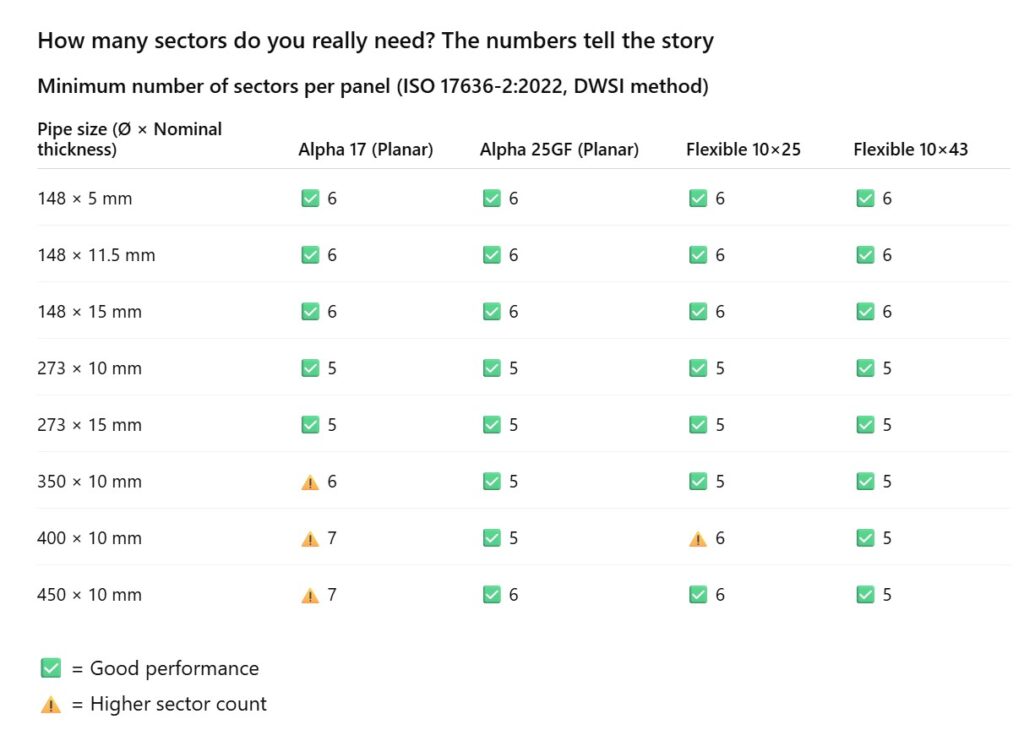Click the Flexible 10×25 column header

743,150
